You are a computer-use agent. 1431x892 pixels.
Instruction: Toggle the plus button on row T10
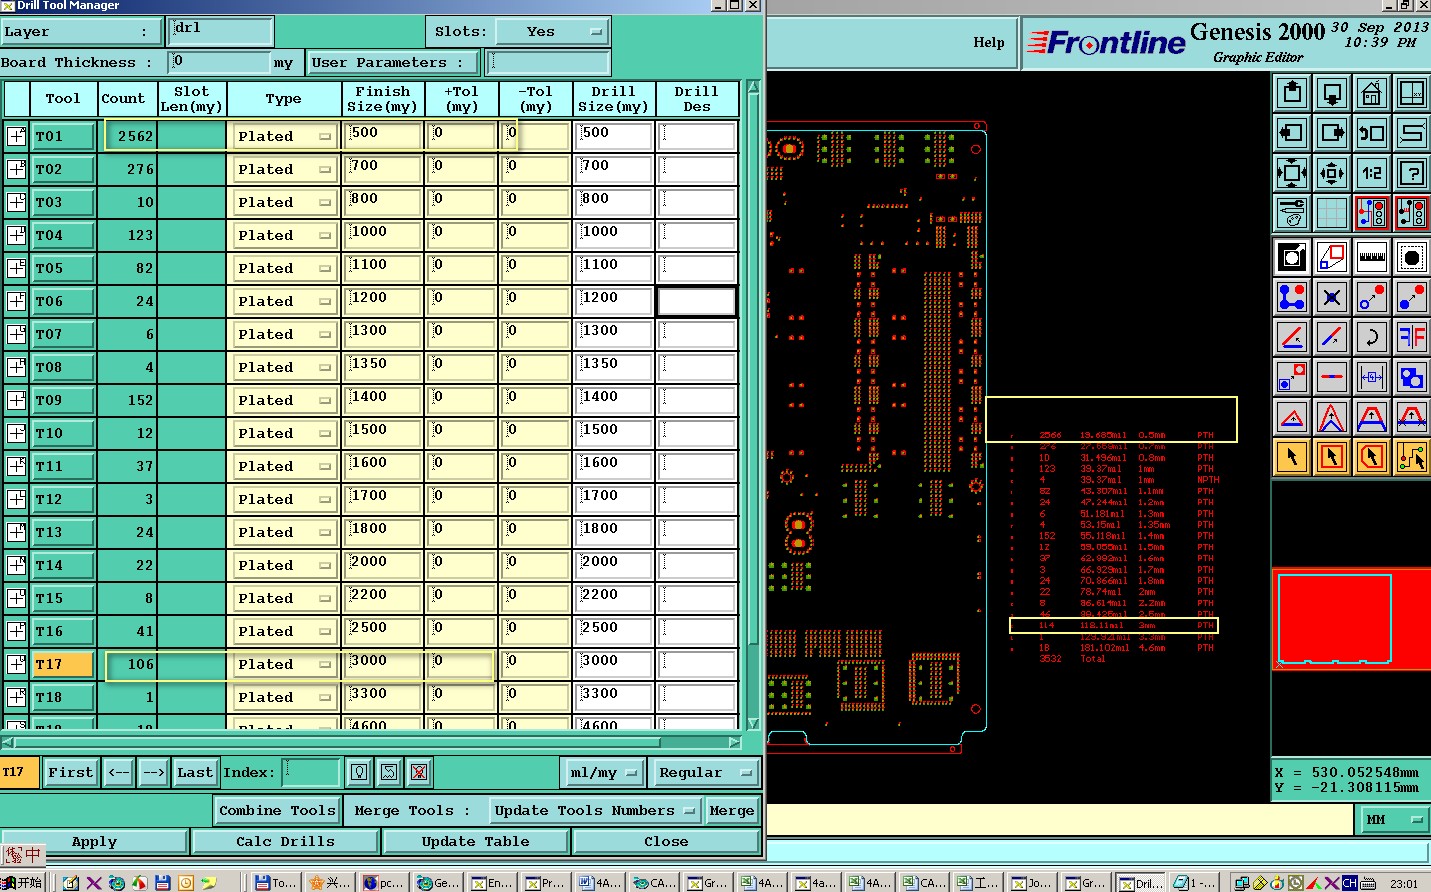click(16, 433)
